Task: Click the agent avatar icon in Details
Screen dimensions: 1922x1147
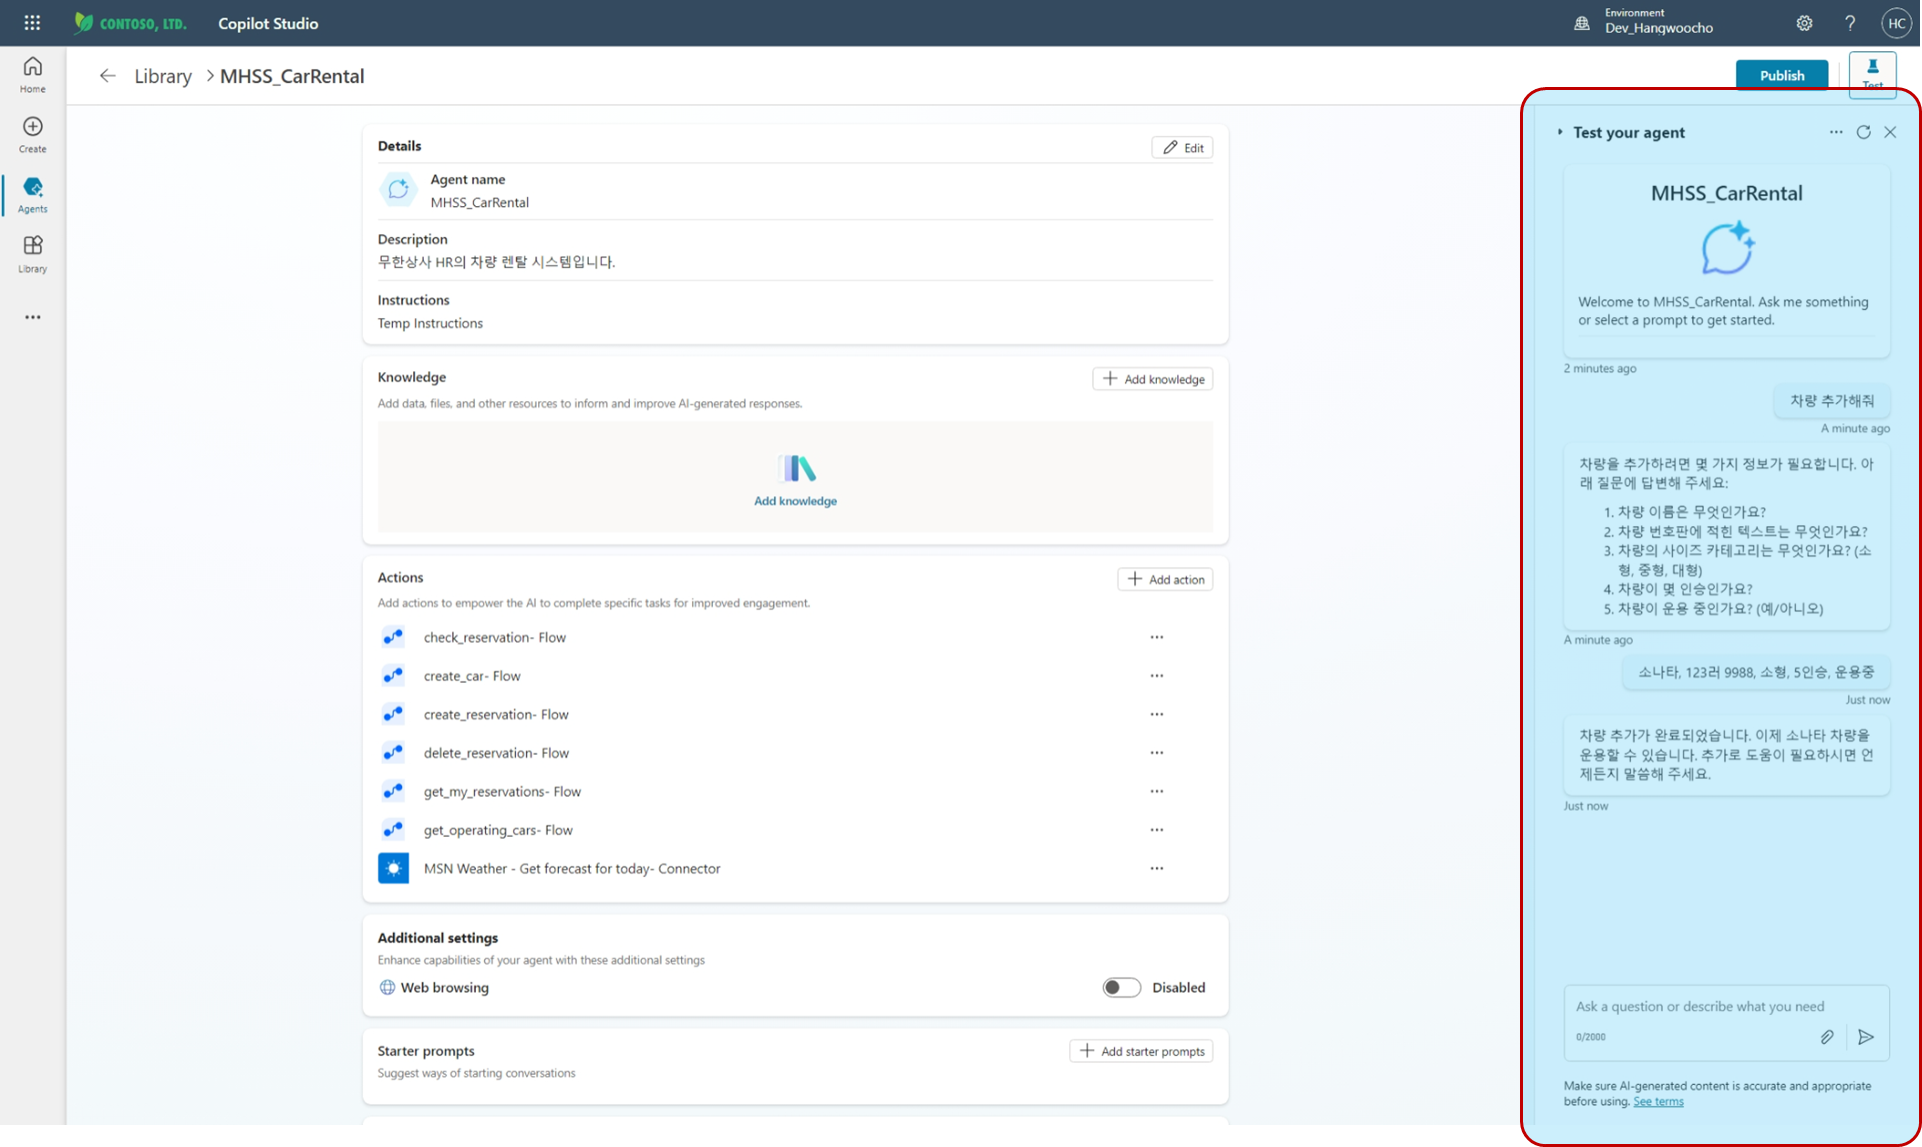Action: 398,189
